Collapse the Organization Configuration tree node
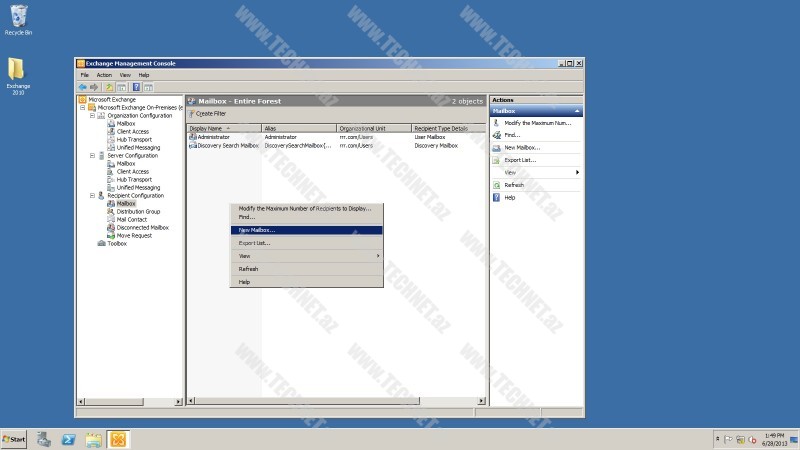 91,116
